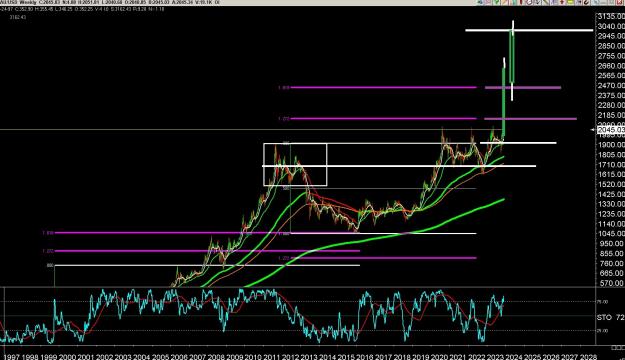Select the 2026 year label on time axis

pyautogui.click(x=551, y=356)
